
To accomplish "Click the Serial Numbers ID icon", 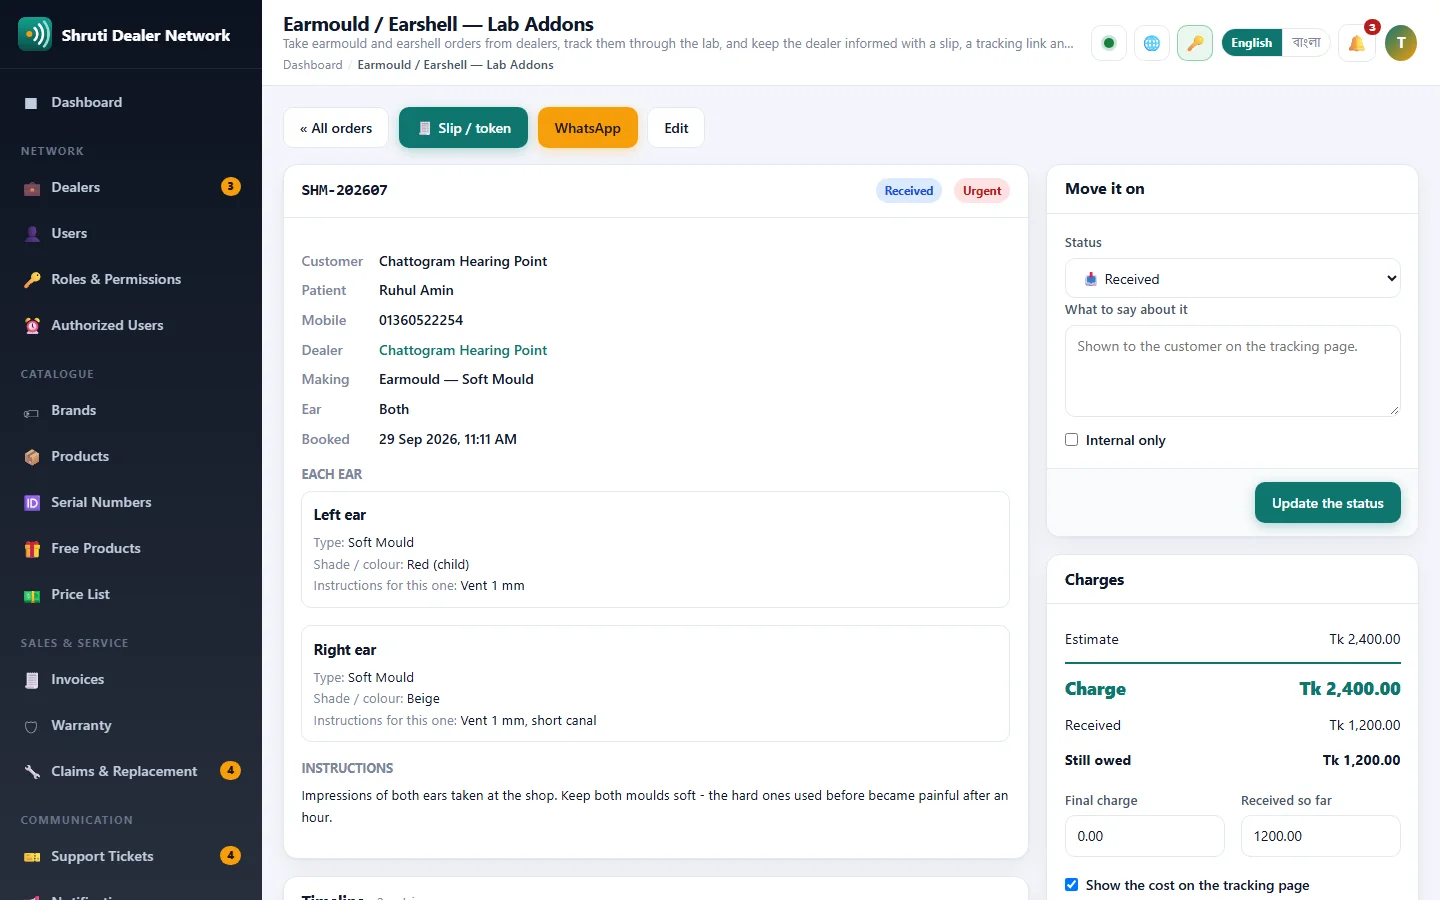I will (31, 503).
